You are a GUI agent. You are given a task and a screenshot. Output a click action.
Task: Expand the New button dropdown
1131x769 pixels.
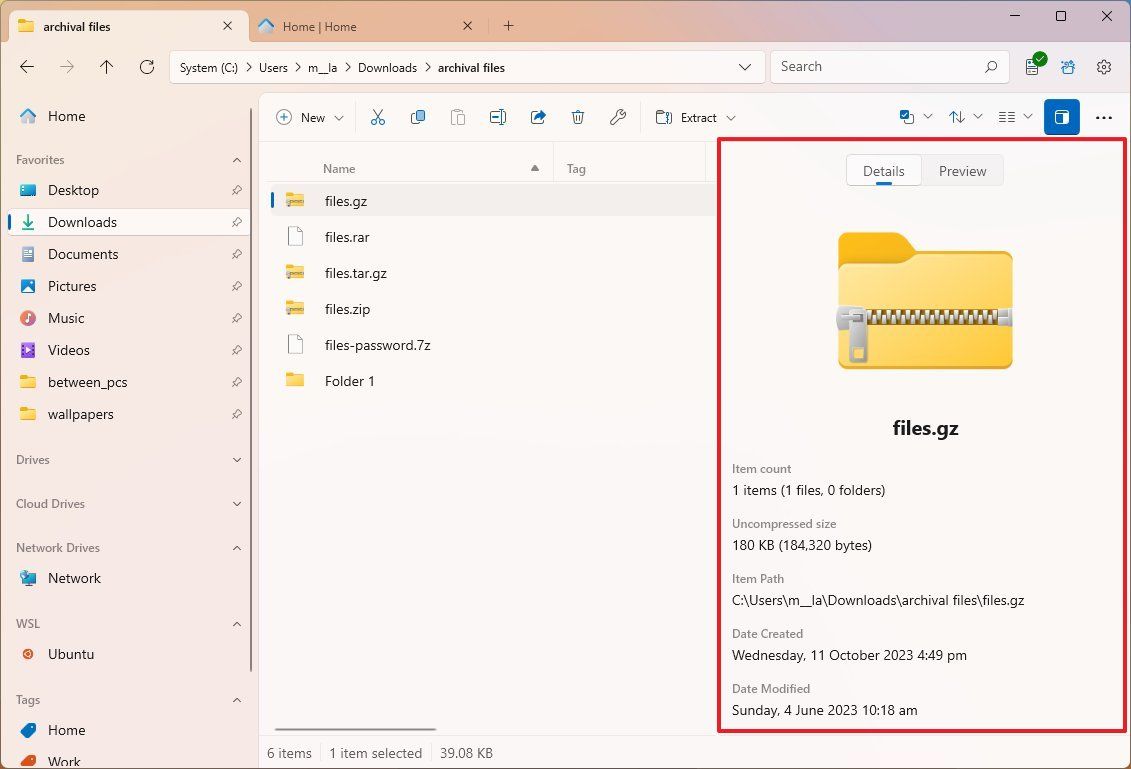pyautogui.click(x=338, y=117)
